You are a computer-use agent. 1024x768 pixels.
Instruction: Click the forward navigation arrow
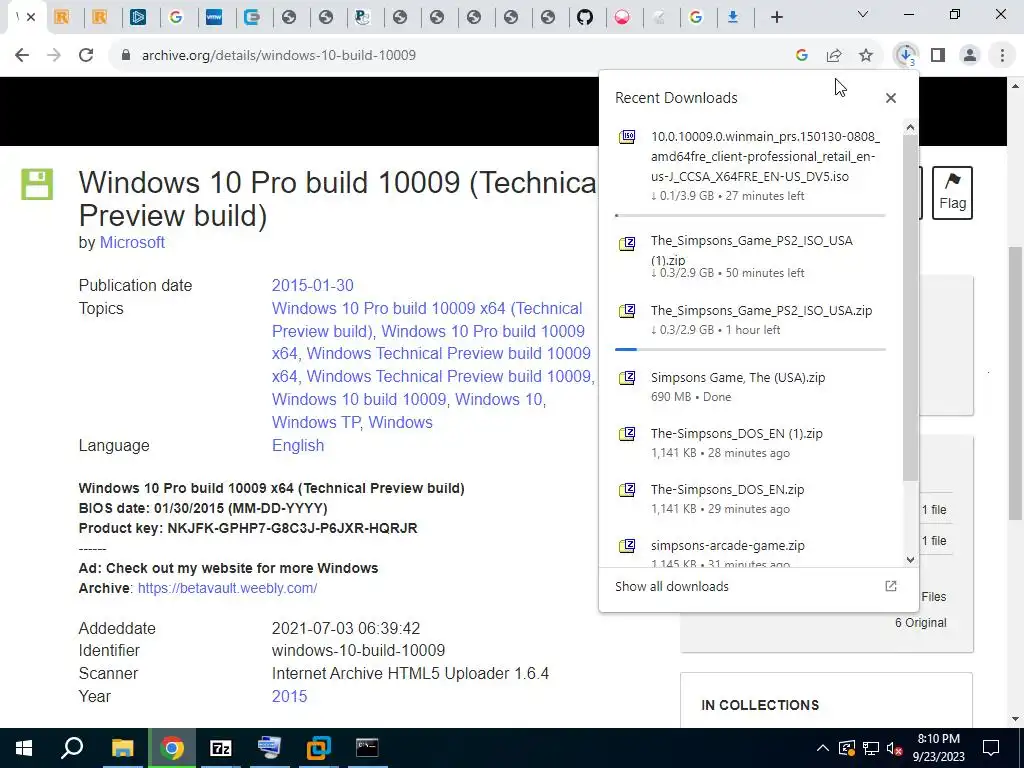coord(54,55)
